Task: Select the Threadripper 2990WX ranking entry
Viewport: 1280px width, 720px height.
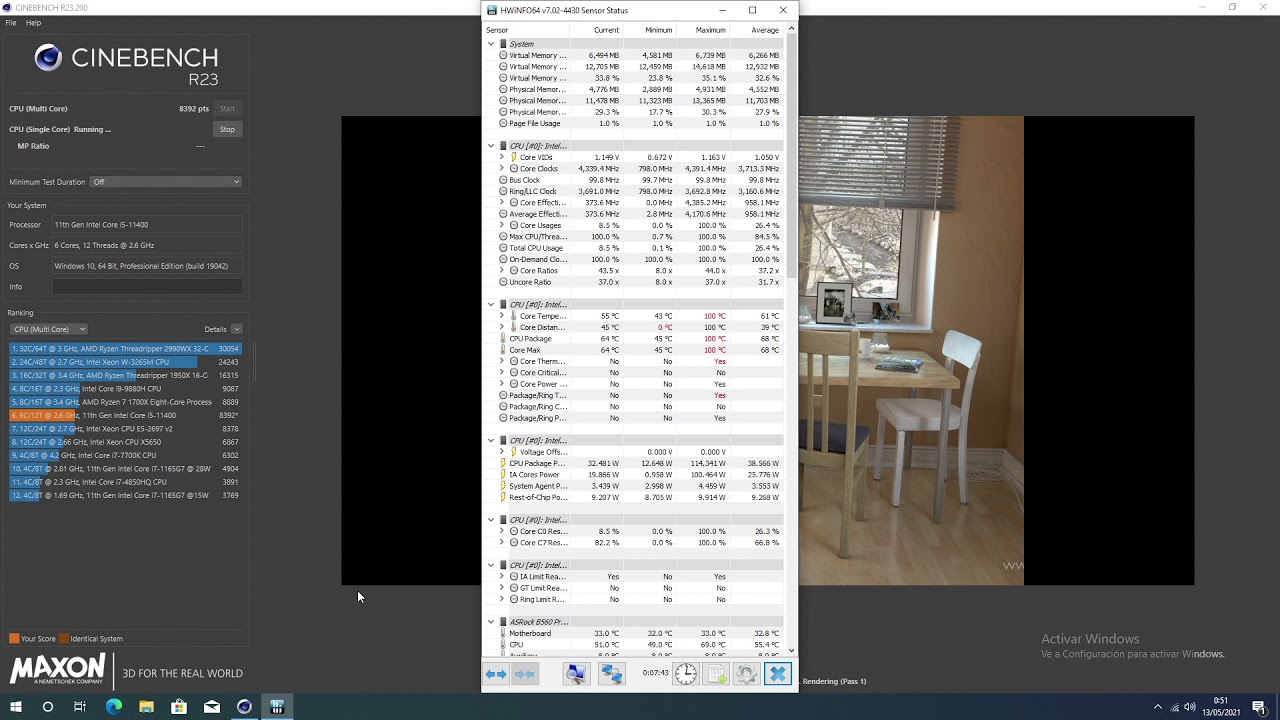Action: pos(125,349)
